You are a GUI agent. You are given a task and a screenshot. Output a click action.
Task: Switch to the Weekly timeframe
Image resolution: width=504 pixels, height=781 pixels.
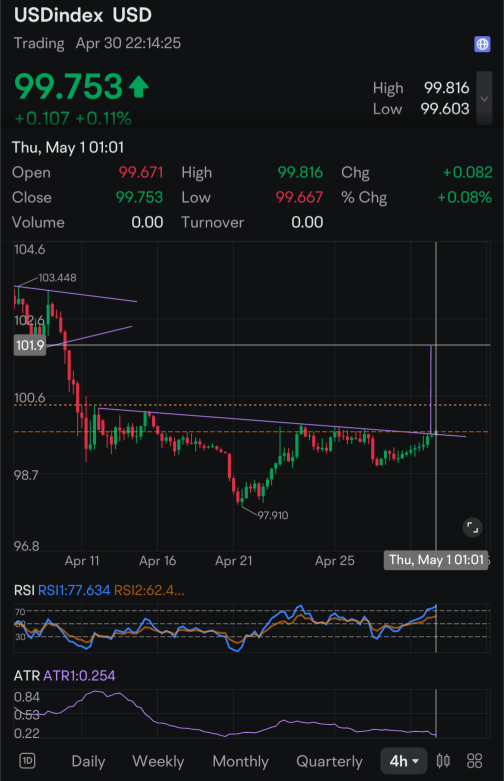[158, 761]
